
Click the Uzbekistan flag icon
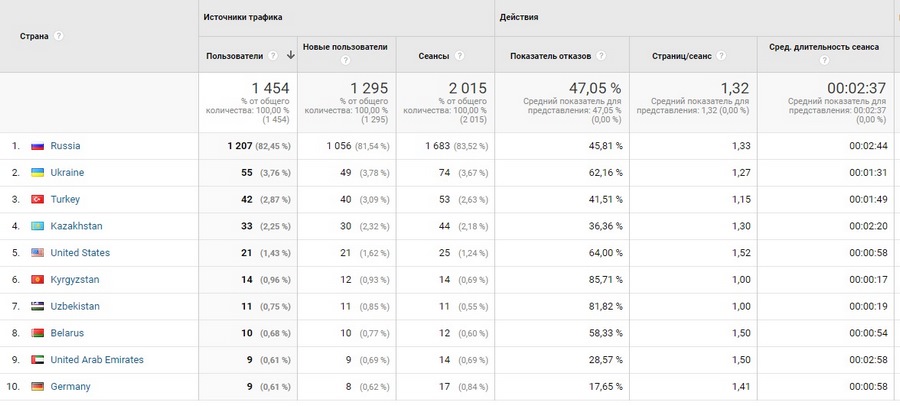coord(37,306)
